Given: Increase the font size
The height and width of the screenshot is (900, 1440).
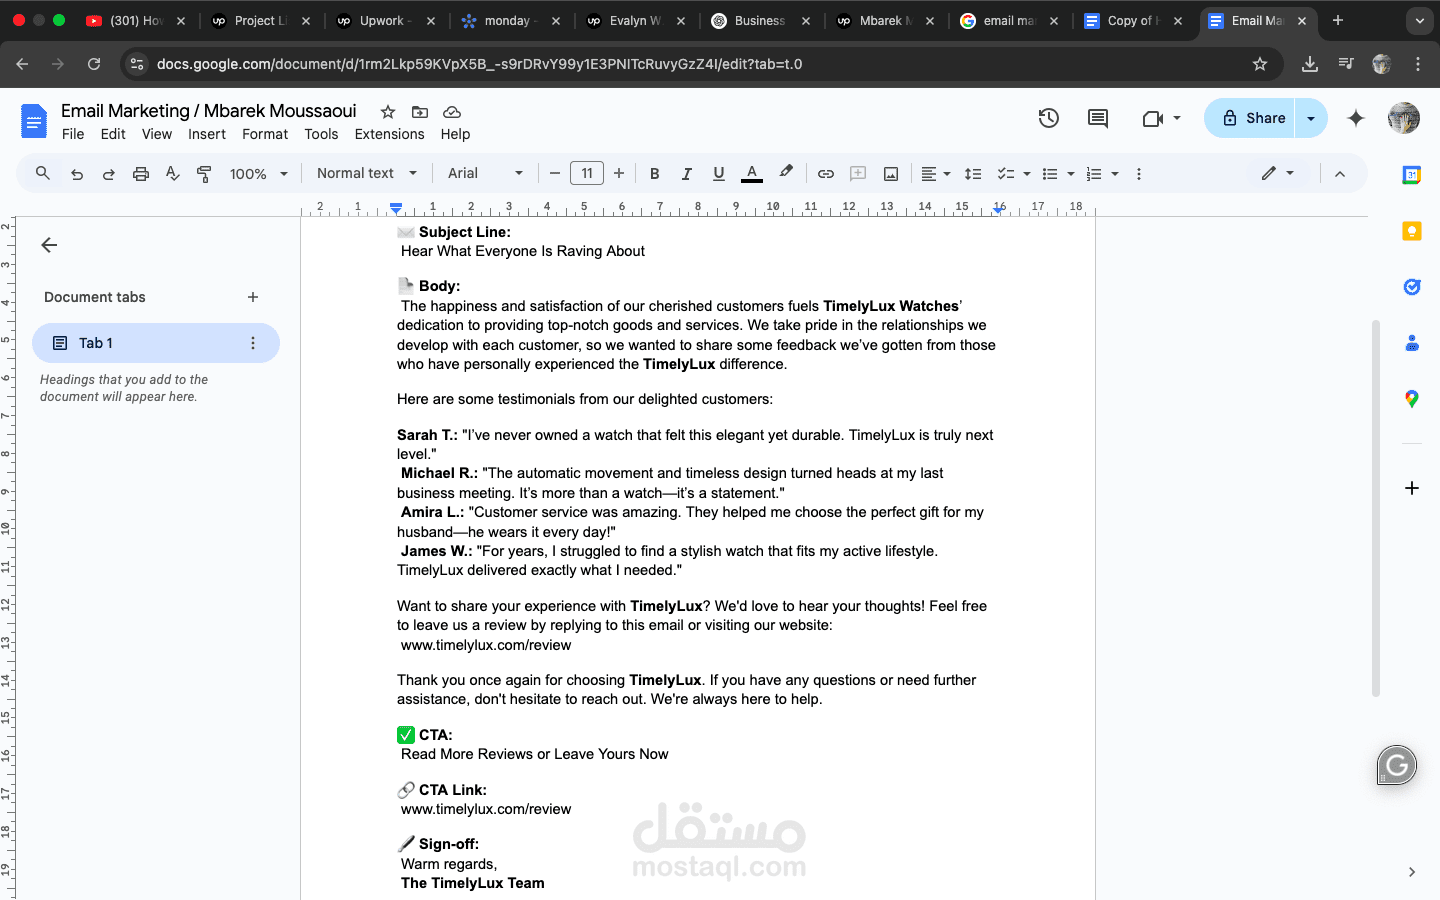Looking at the screenshot, I should click(x=619, y=174).
